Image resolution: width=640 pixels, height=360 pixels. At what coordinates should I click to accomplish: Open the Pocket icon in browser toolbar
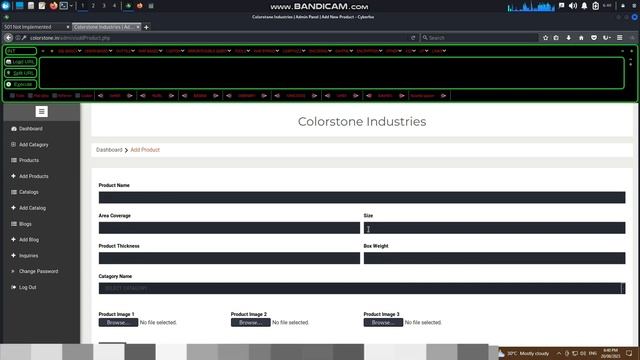[x=594, y=38]
